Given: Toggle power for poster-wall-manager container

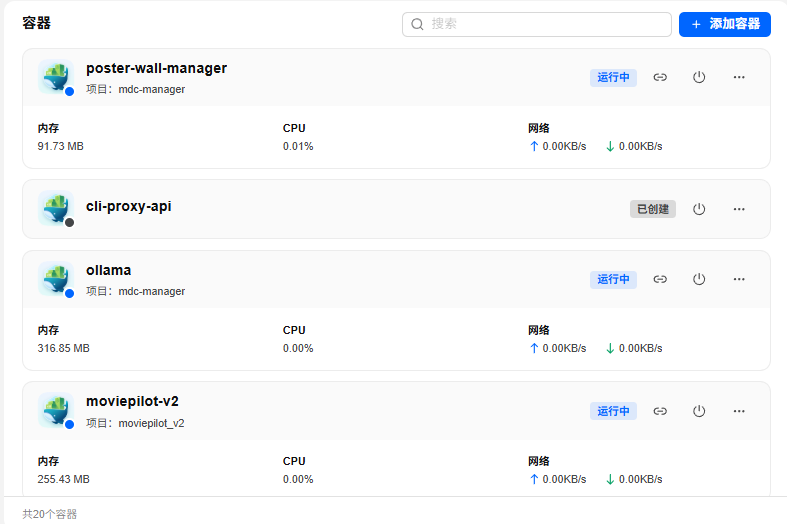Looking at the screenshot, I should pos(699,77).
